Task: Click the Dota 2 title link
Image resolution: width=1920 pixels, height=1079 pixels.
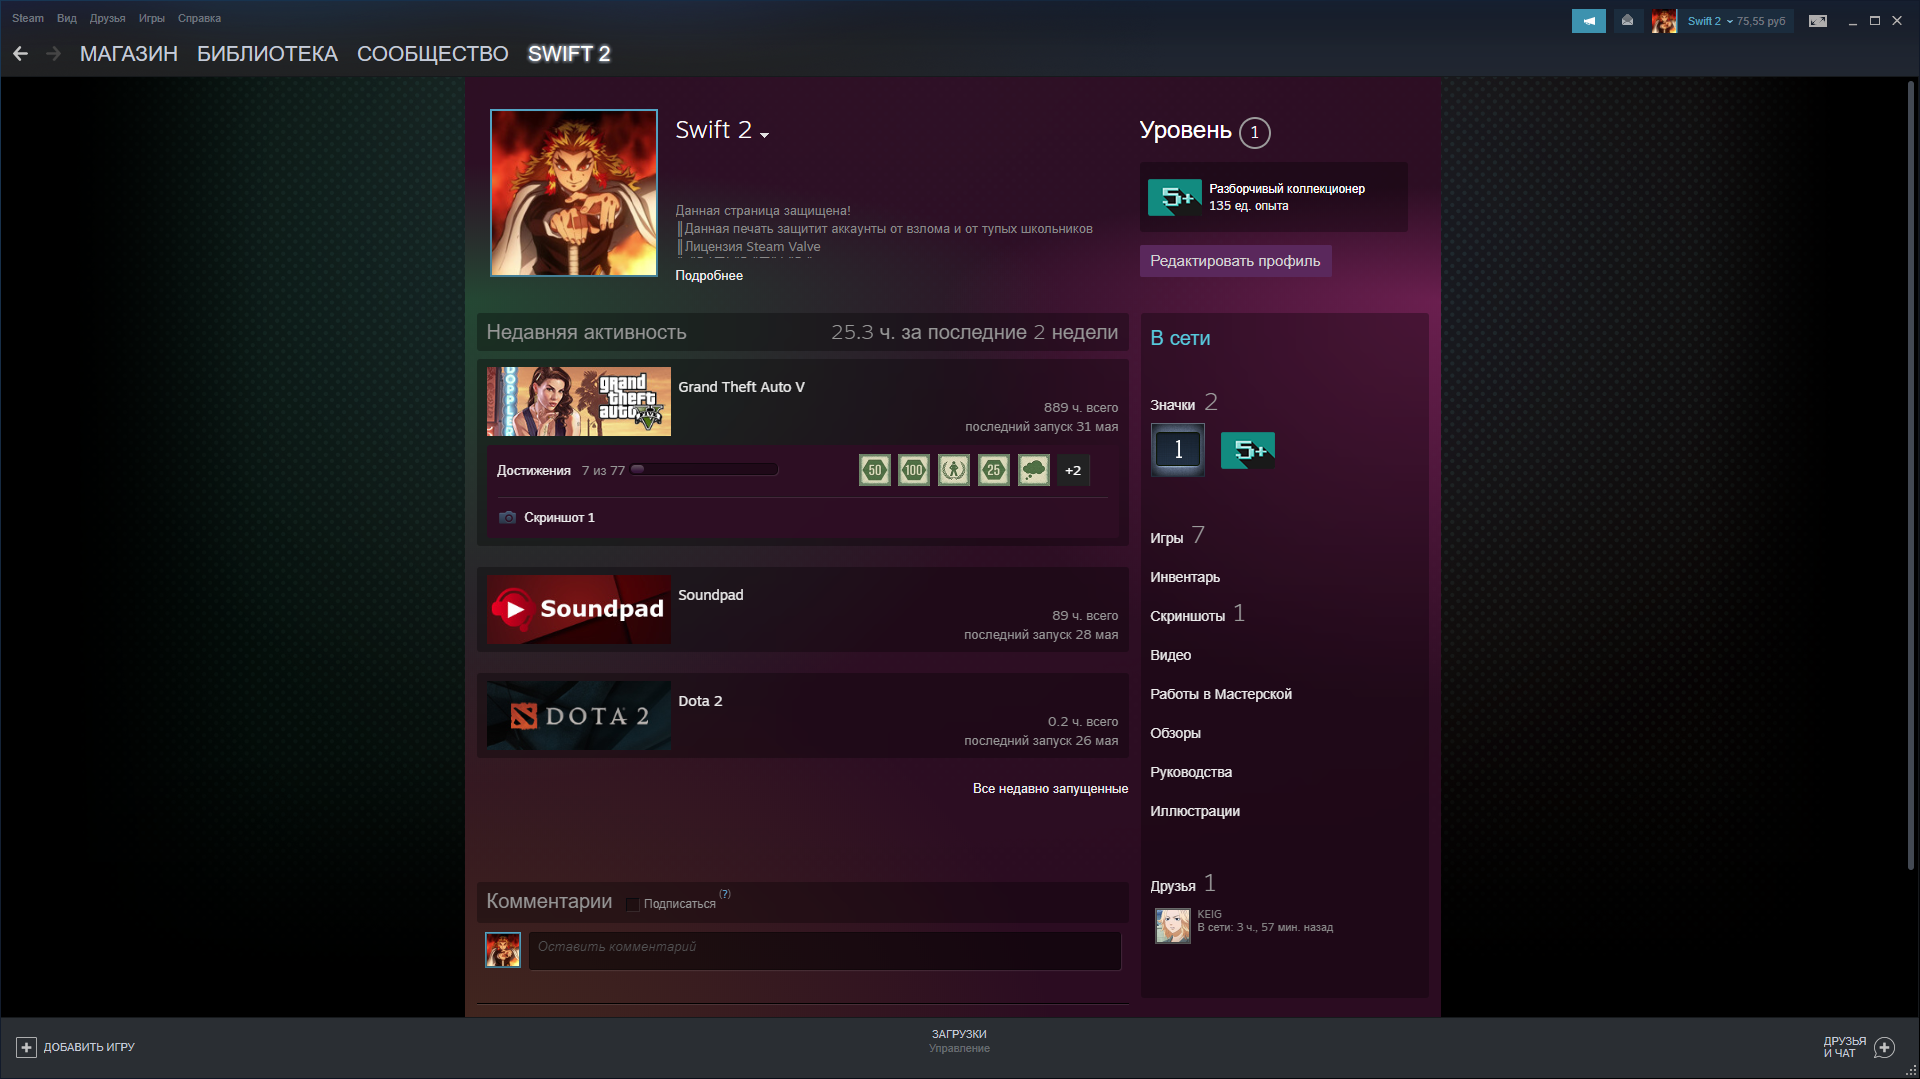Action: [x=700, y=701]
